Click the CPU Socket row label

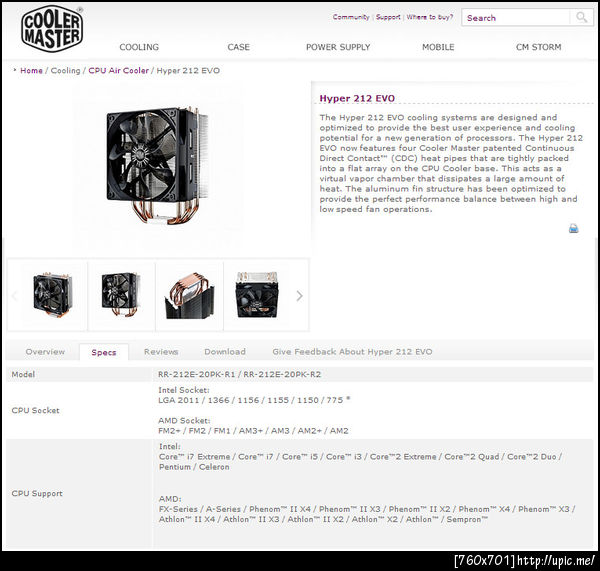[35, 410]
